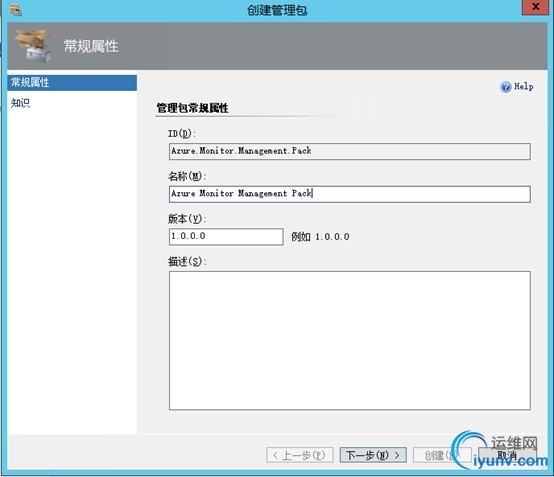Click the ID(D): field label
The width and height of the screenshot is (554, 477).
182,134
